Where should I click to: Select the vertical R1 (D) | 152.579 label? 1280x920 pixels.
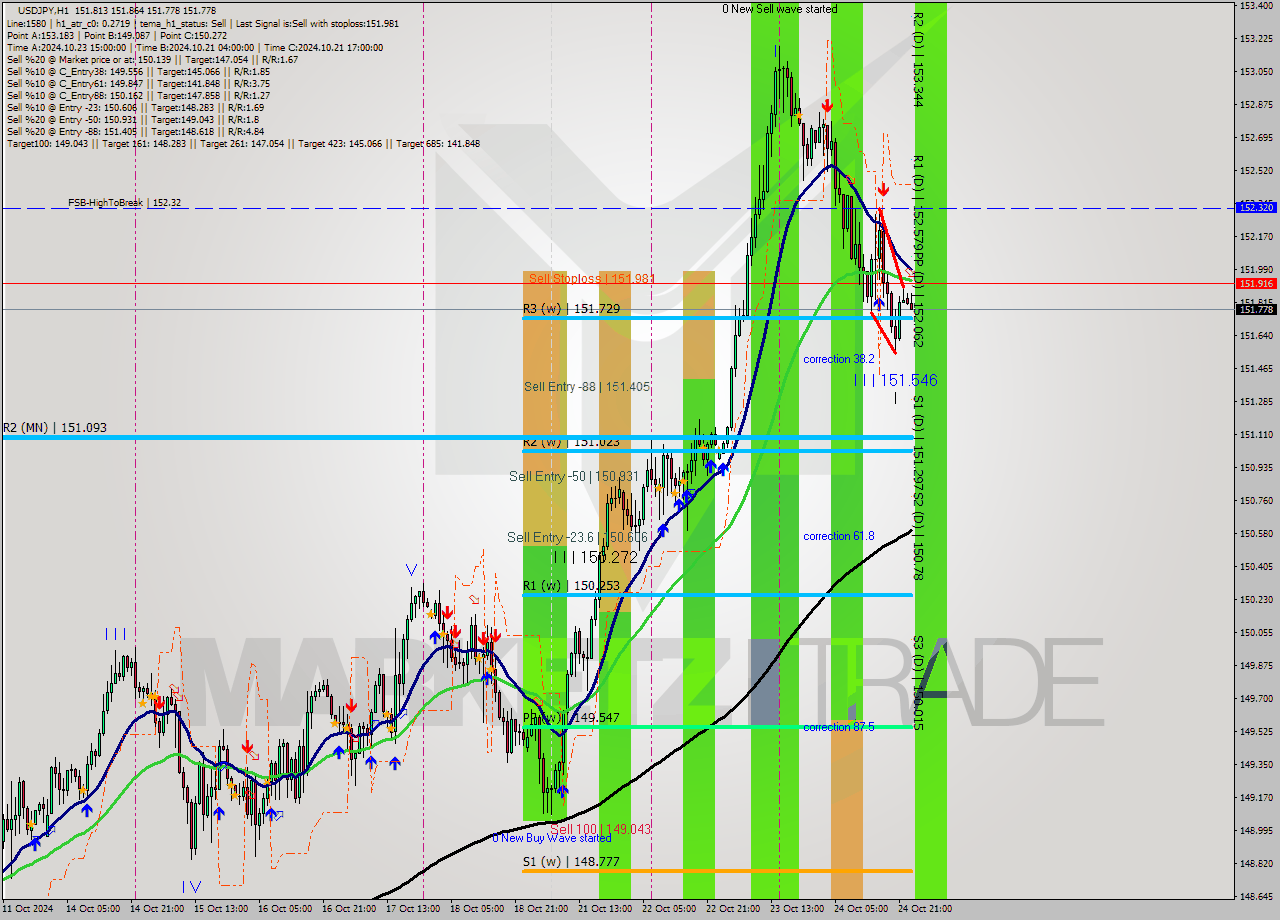(x=918, y=204)
